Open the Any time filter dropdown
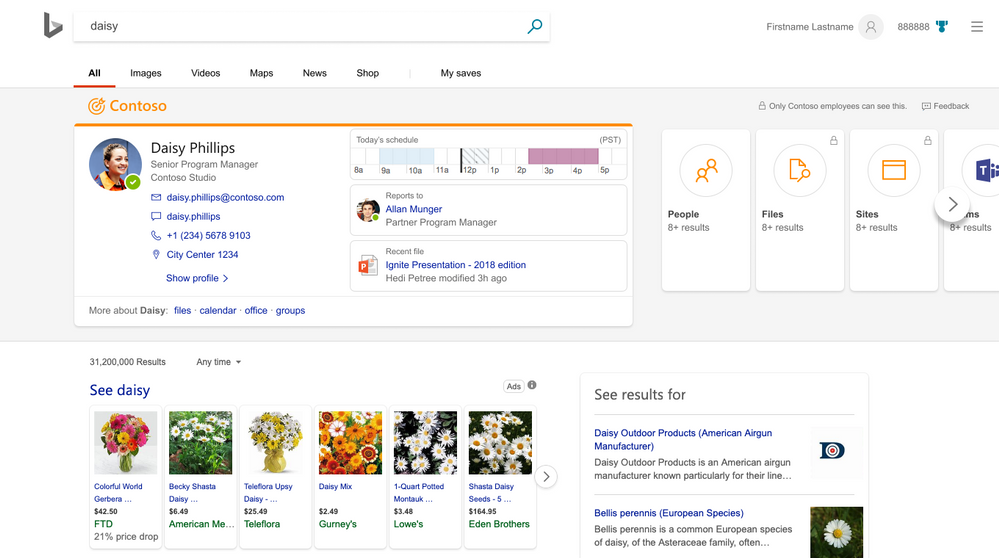 (x=219, y=362)
